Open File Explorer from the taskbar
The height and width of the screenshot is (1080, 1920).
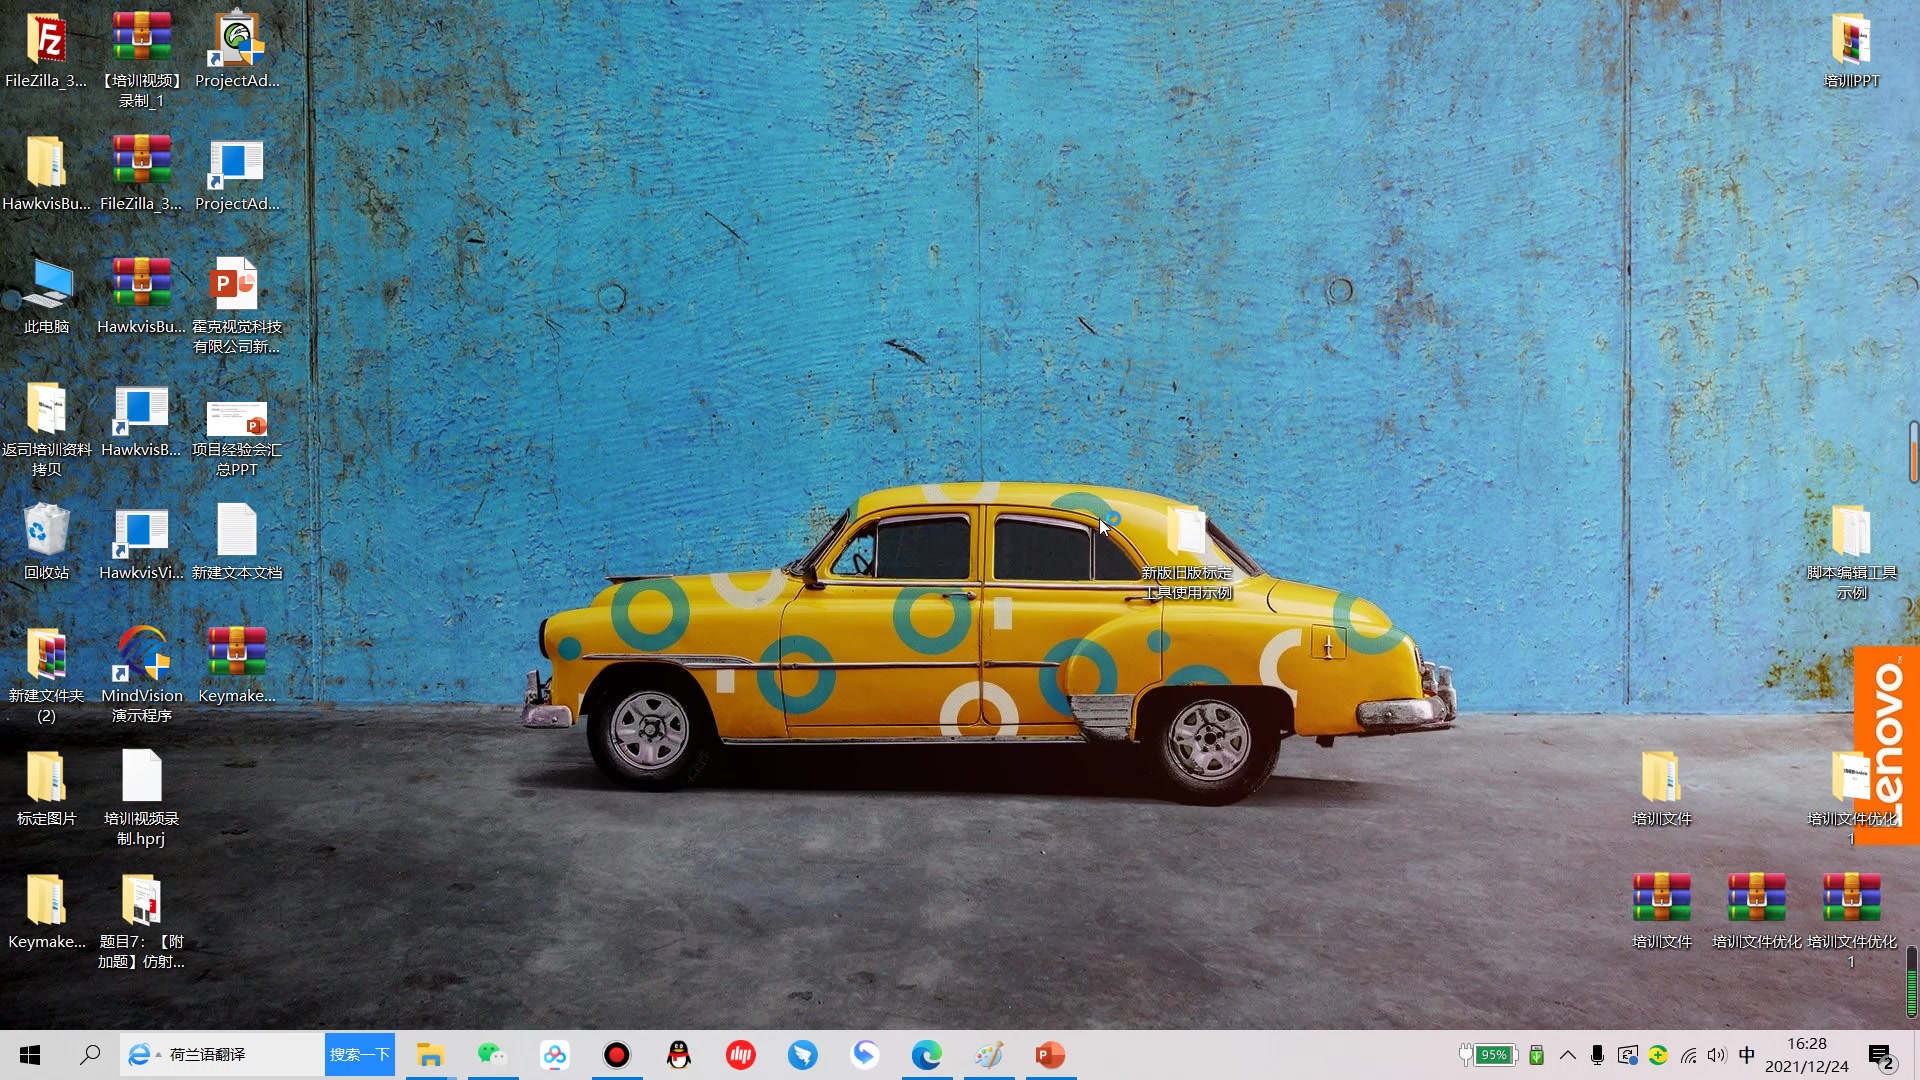(430, 1055)
